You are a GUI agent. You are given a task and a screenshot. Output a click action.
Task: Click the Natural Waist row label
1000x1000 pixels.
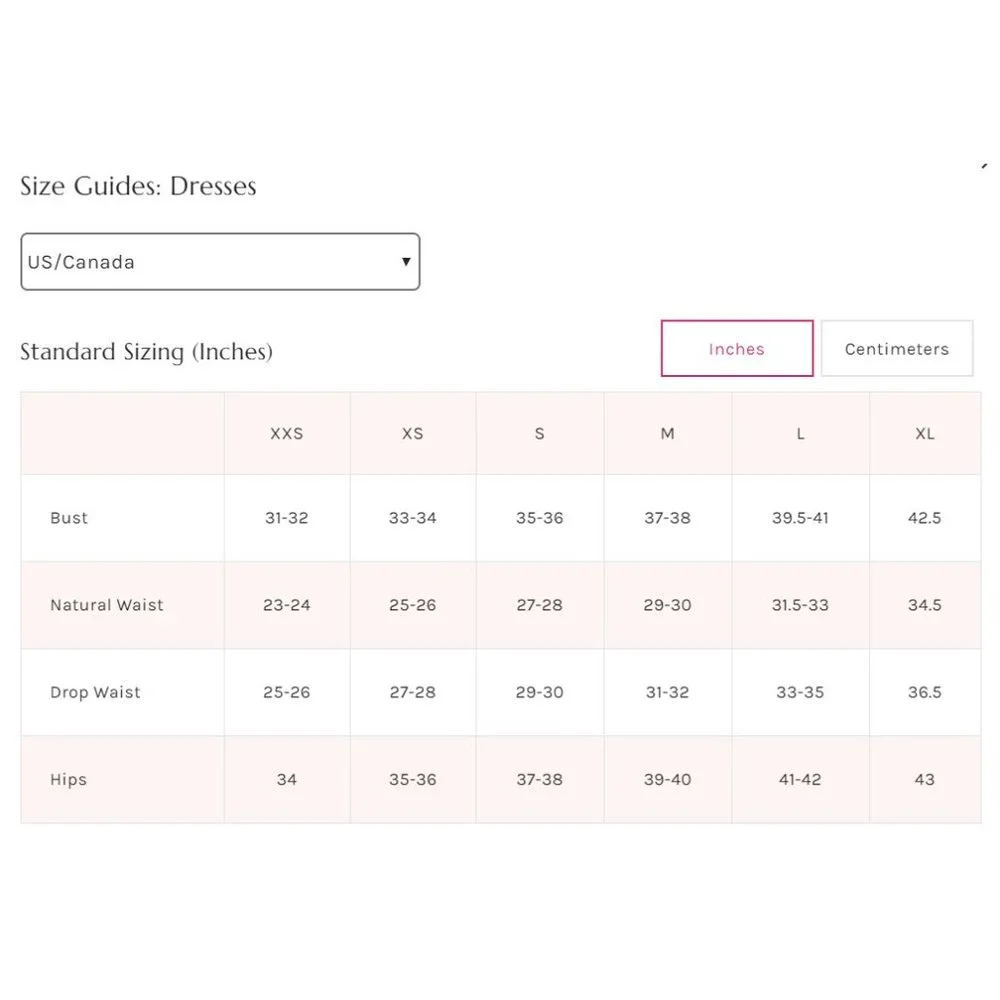pos(106,605)
